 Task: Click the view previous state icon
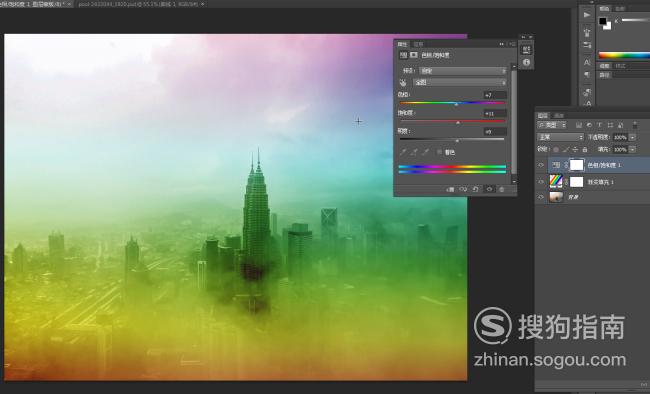[463, 190]
